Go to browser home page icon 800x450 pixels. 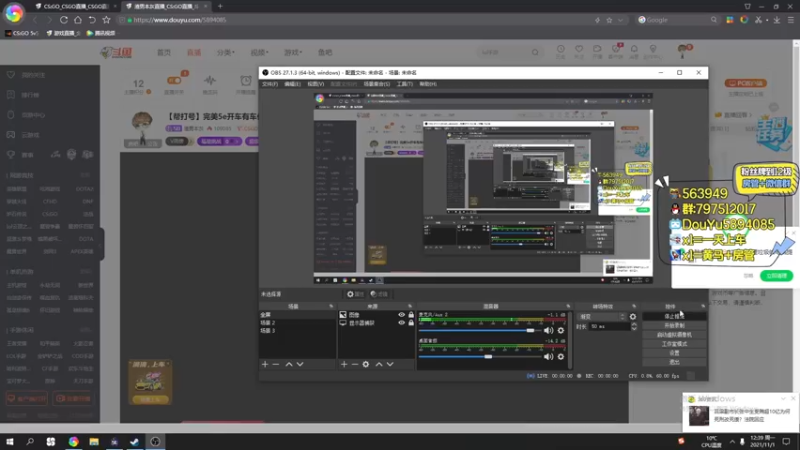(x=78, y=20)
